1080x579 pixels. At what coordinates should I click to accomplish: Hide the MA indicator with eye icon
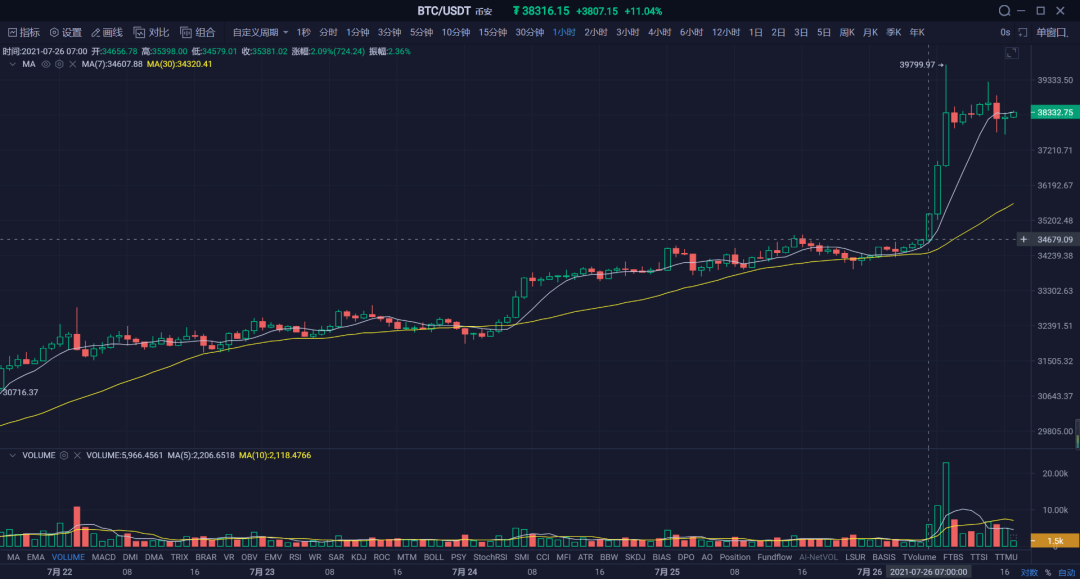pyautogui.click(x=46, y=64)
